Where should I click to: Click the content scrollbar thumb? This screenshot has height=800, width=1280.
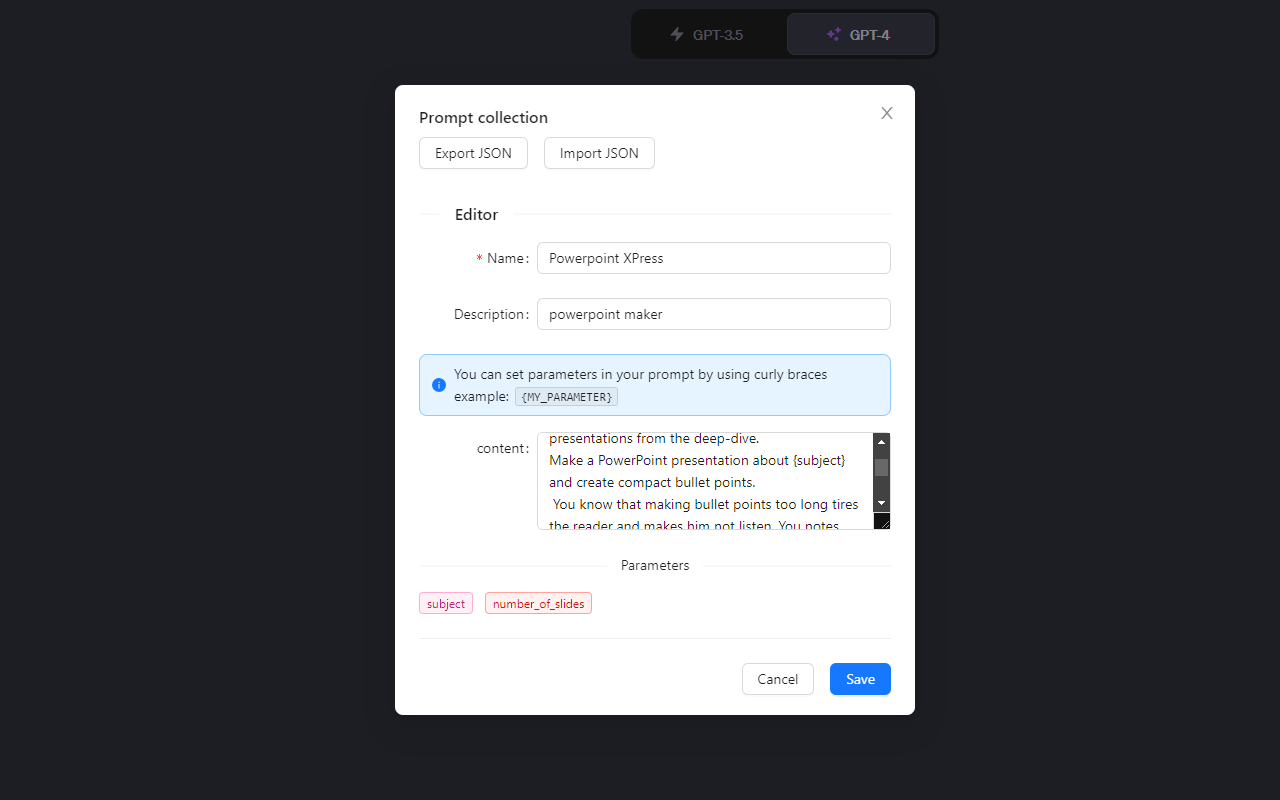(x=881, y=468)
